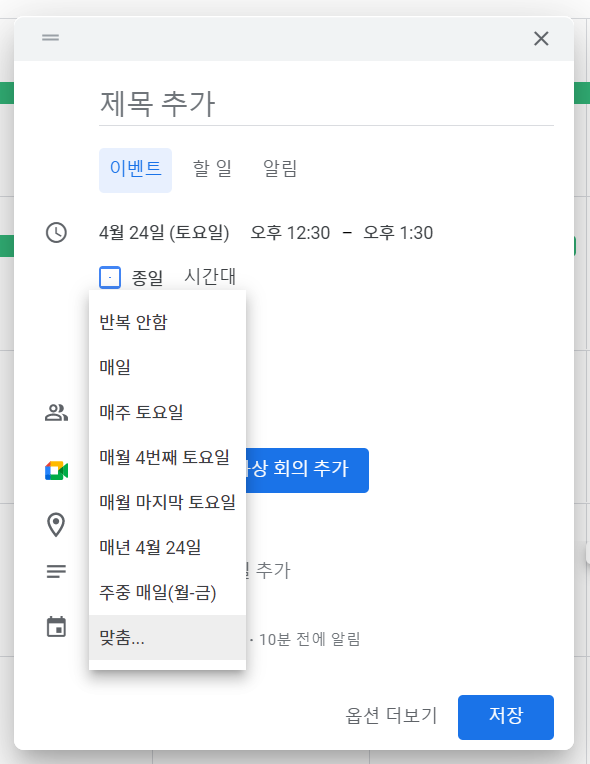Choose 매주 토요일 repeat option
The height and width of the screenshot is (764, 590).
tap(168, 412)
